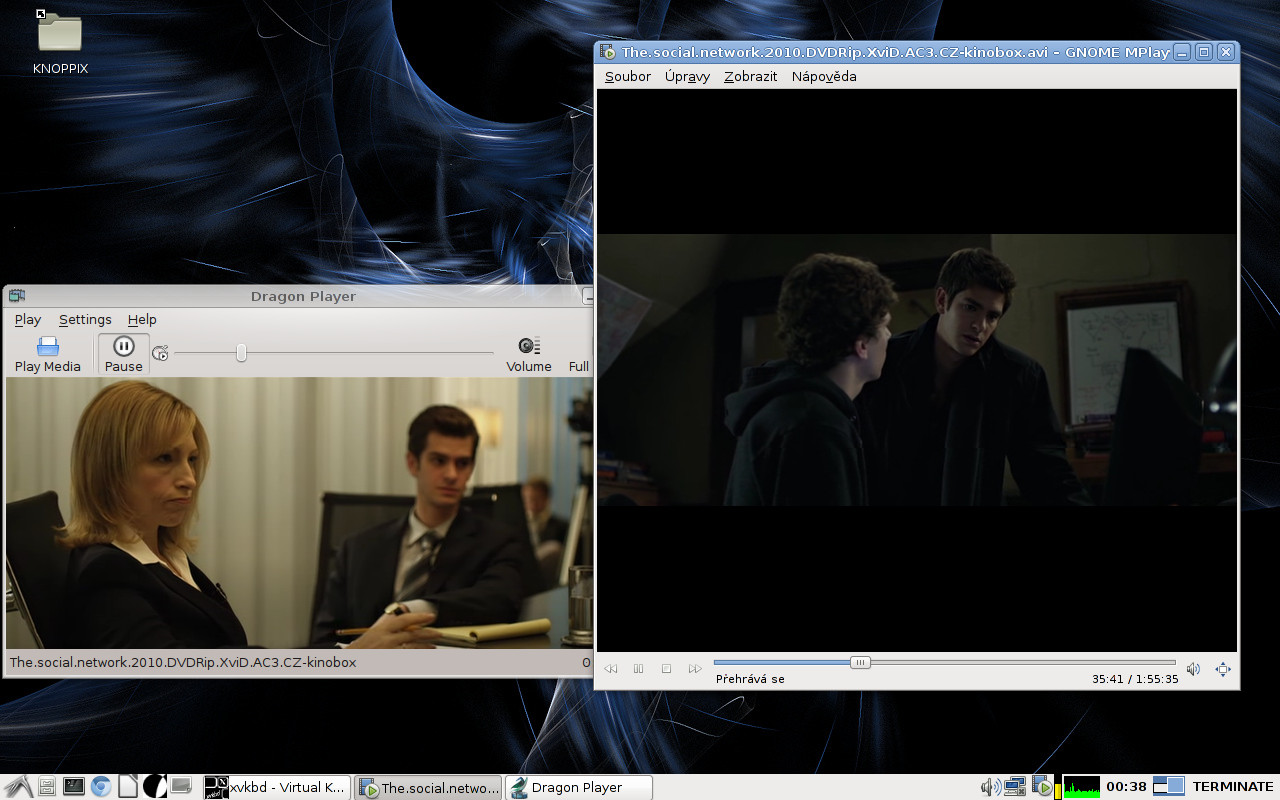Click the green CPU usage monitor

tap(1081, 787)
